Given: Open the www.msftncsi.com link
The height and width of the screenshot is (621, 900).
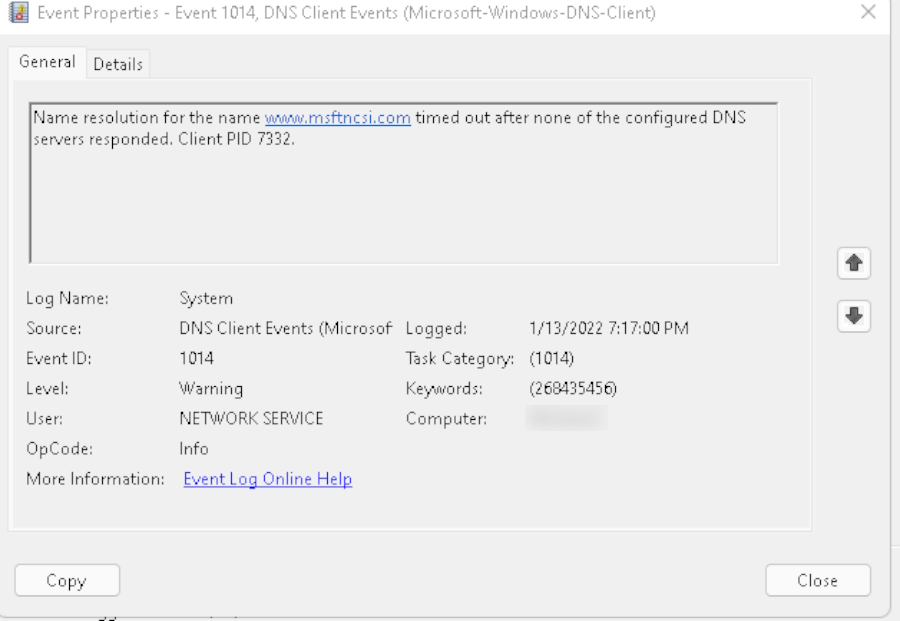Looking at the screenshot, I should tap(337, 118).
